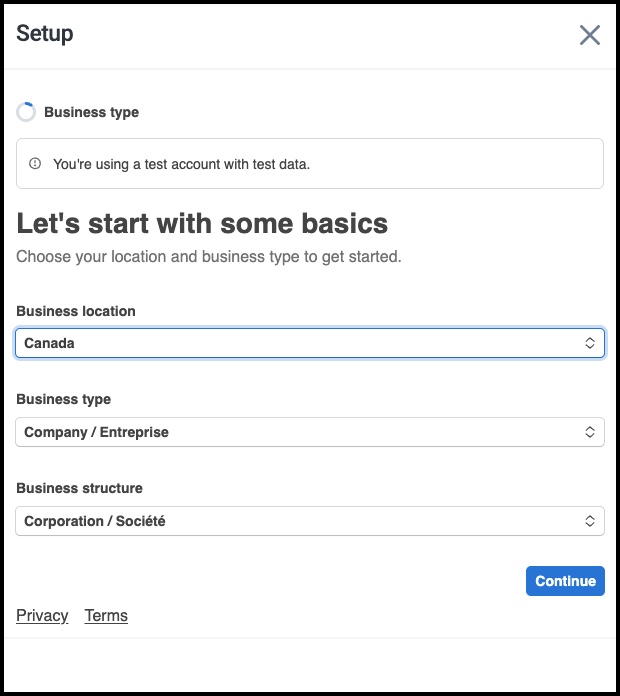Close the Setup dialog
The width and height of the screenshot is (620, 696).
click(590, 35)
